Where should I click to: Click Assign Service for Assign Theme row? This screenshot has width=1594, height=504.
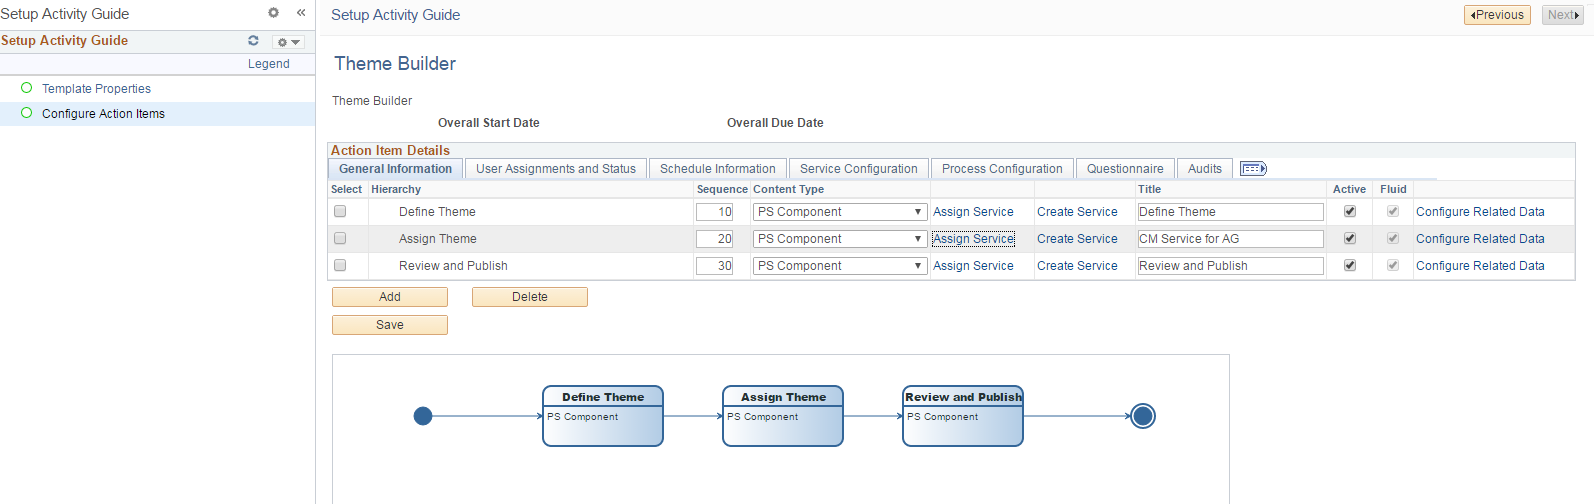(973, 239)
